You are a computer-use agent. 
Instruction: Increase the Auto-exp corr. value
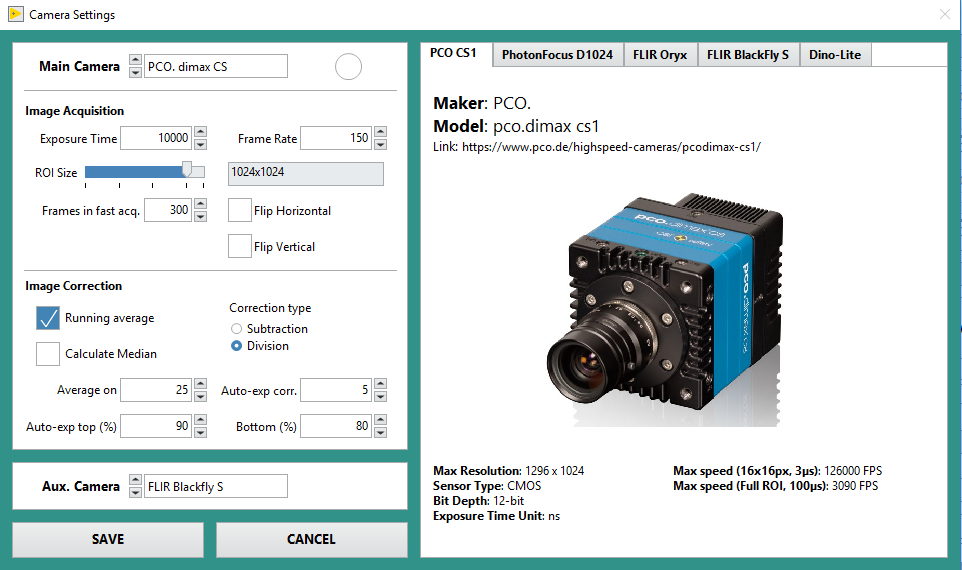[380, 384]
